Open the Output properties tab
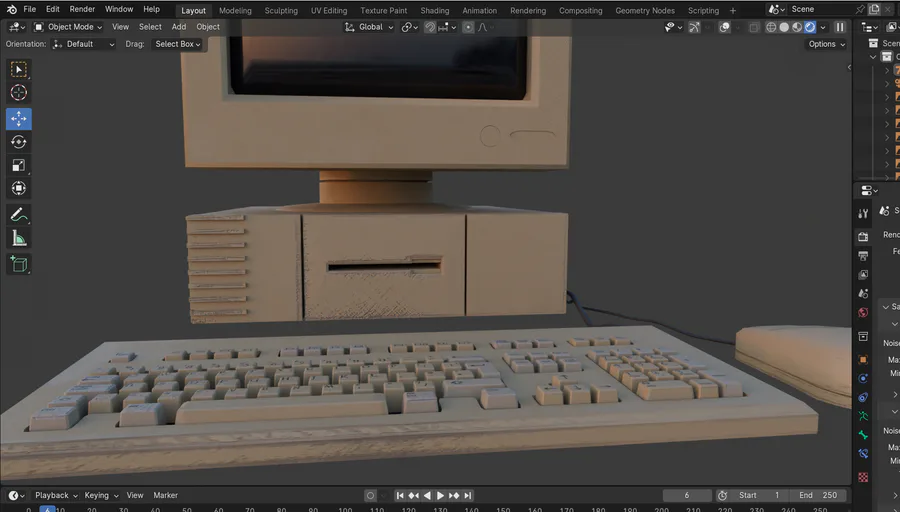 863,255
